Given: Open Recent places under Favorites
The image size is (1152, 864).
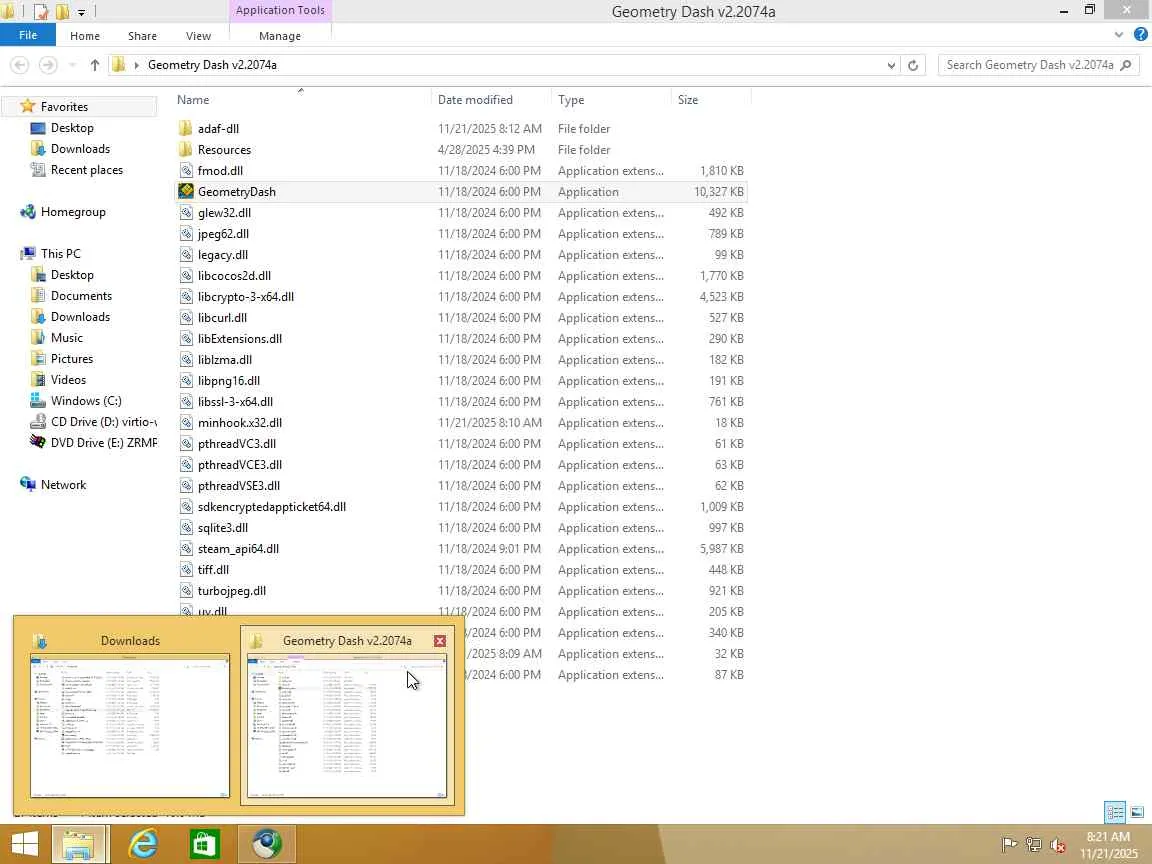Looking at the screenshot, I should (87, 170).
